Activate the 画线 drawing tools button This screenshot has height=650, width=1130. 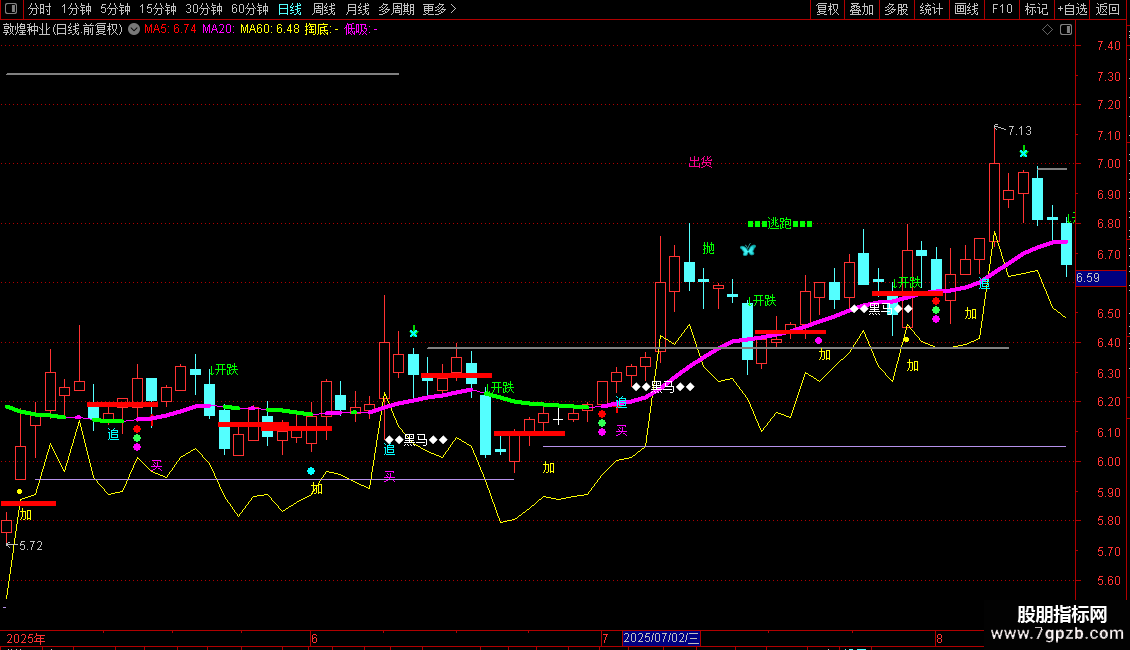point(966,9)
